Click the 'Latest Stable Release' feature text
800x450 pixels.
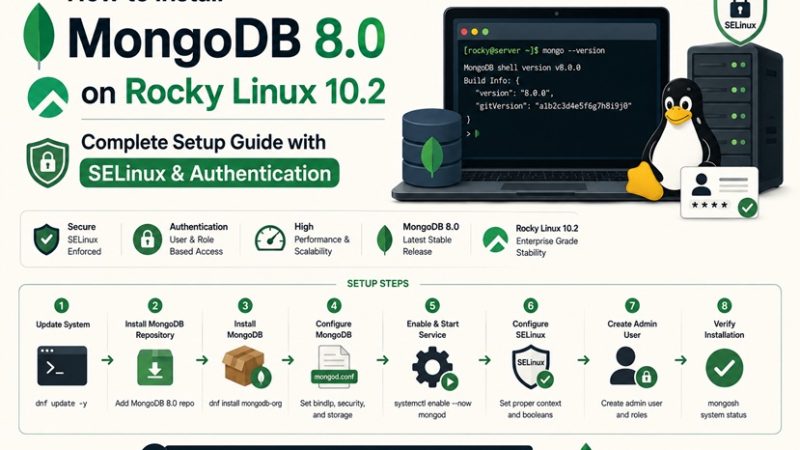pos(427,245)
